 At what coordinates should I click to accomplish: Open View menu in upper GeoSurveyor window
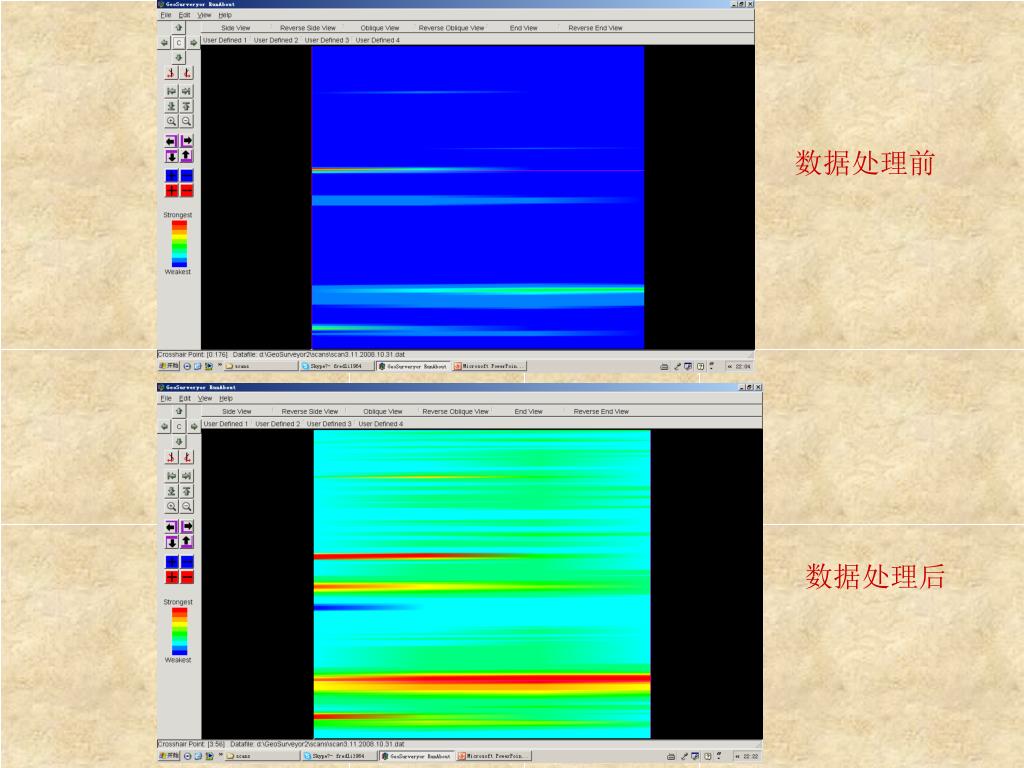click(x=204, y=15)
